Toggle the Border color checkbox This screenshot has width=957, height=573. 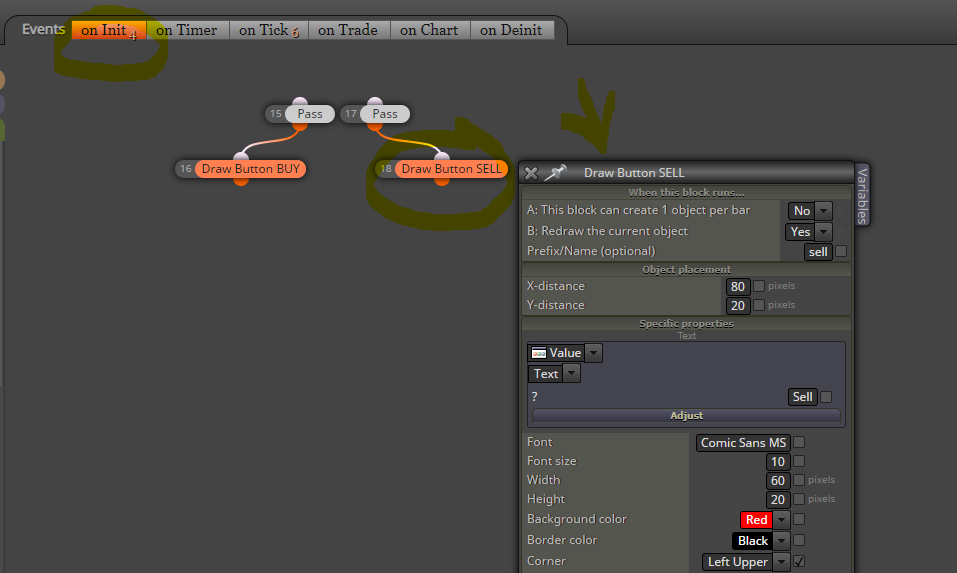[x=799, y=540]
